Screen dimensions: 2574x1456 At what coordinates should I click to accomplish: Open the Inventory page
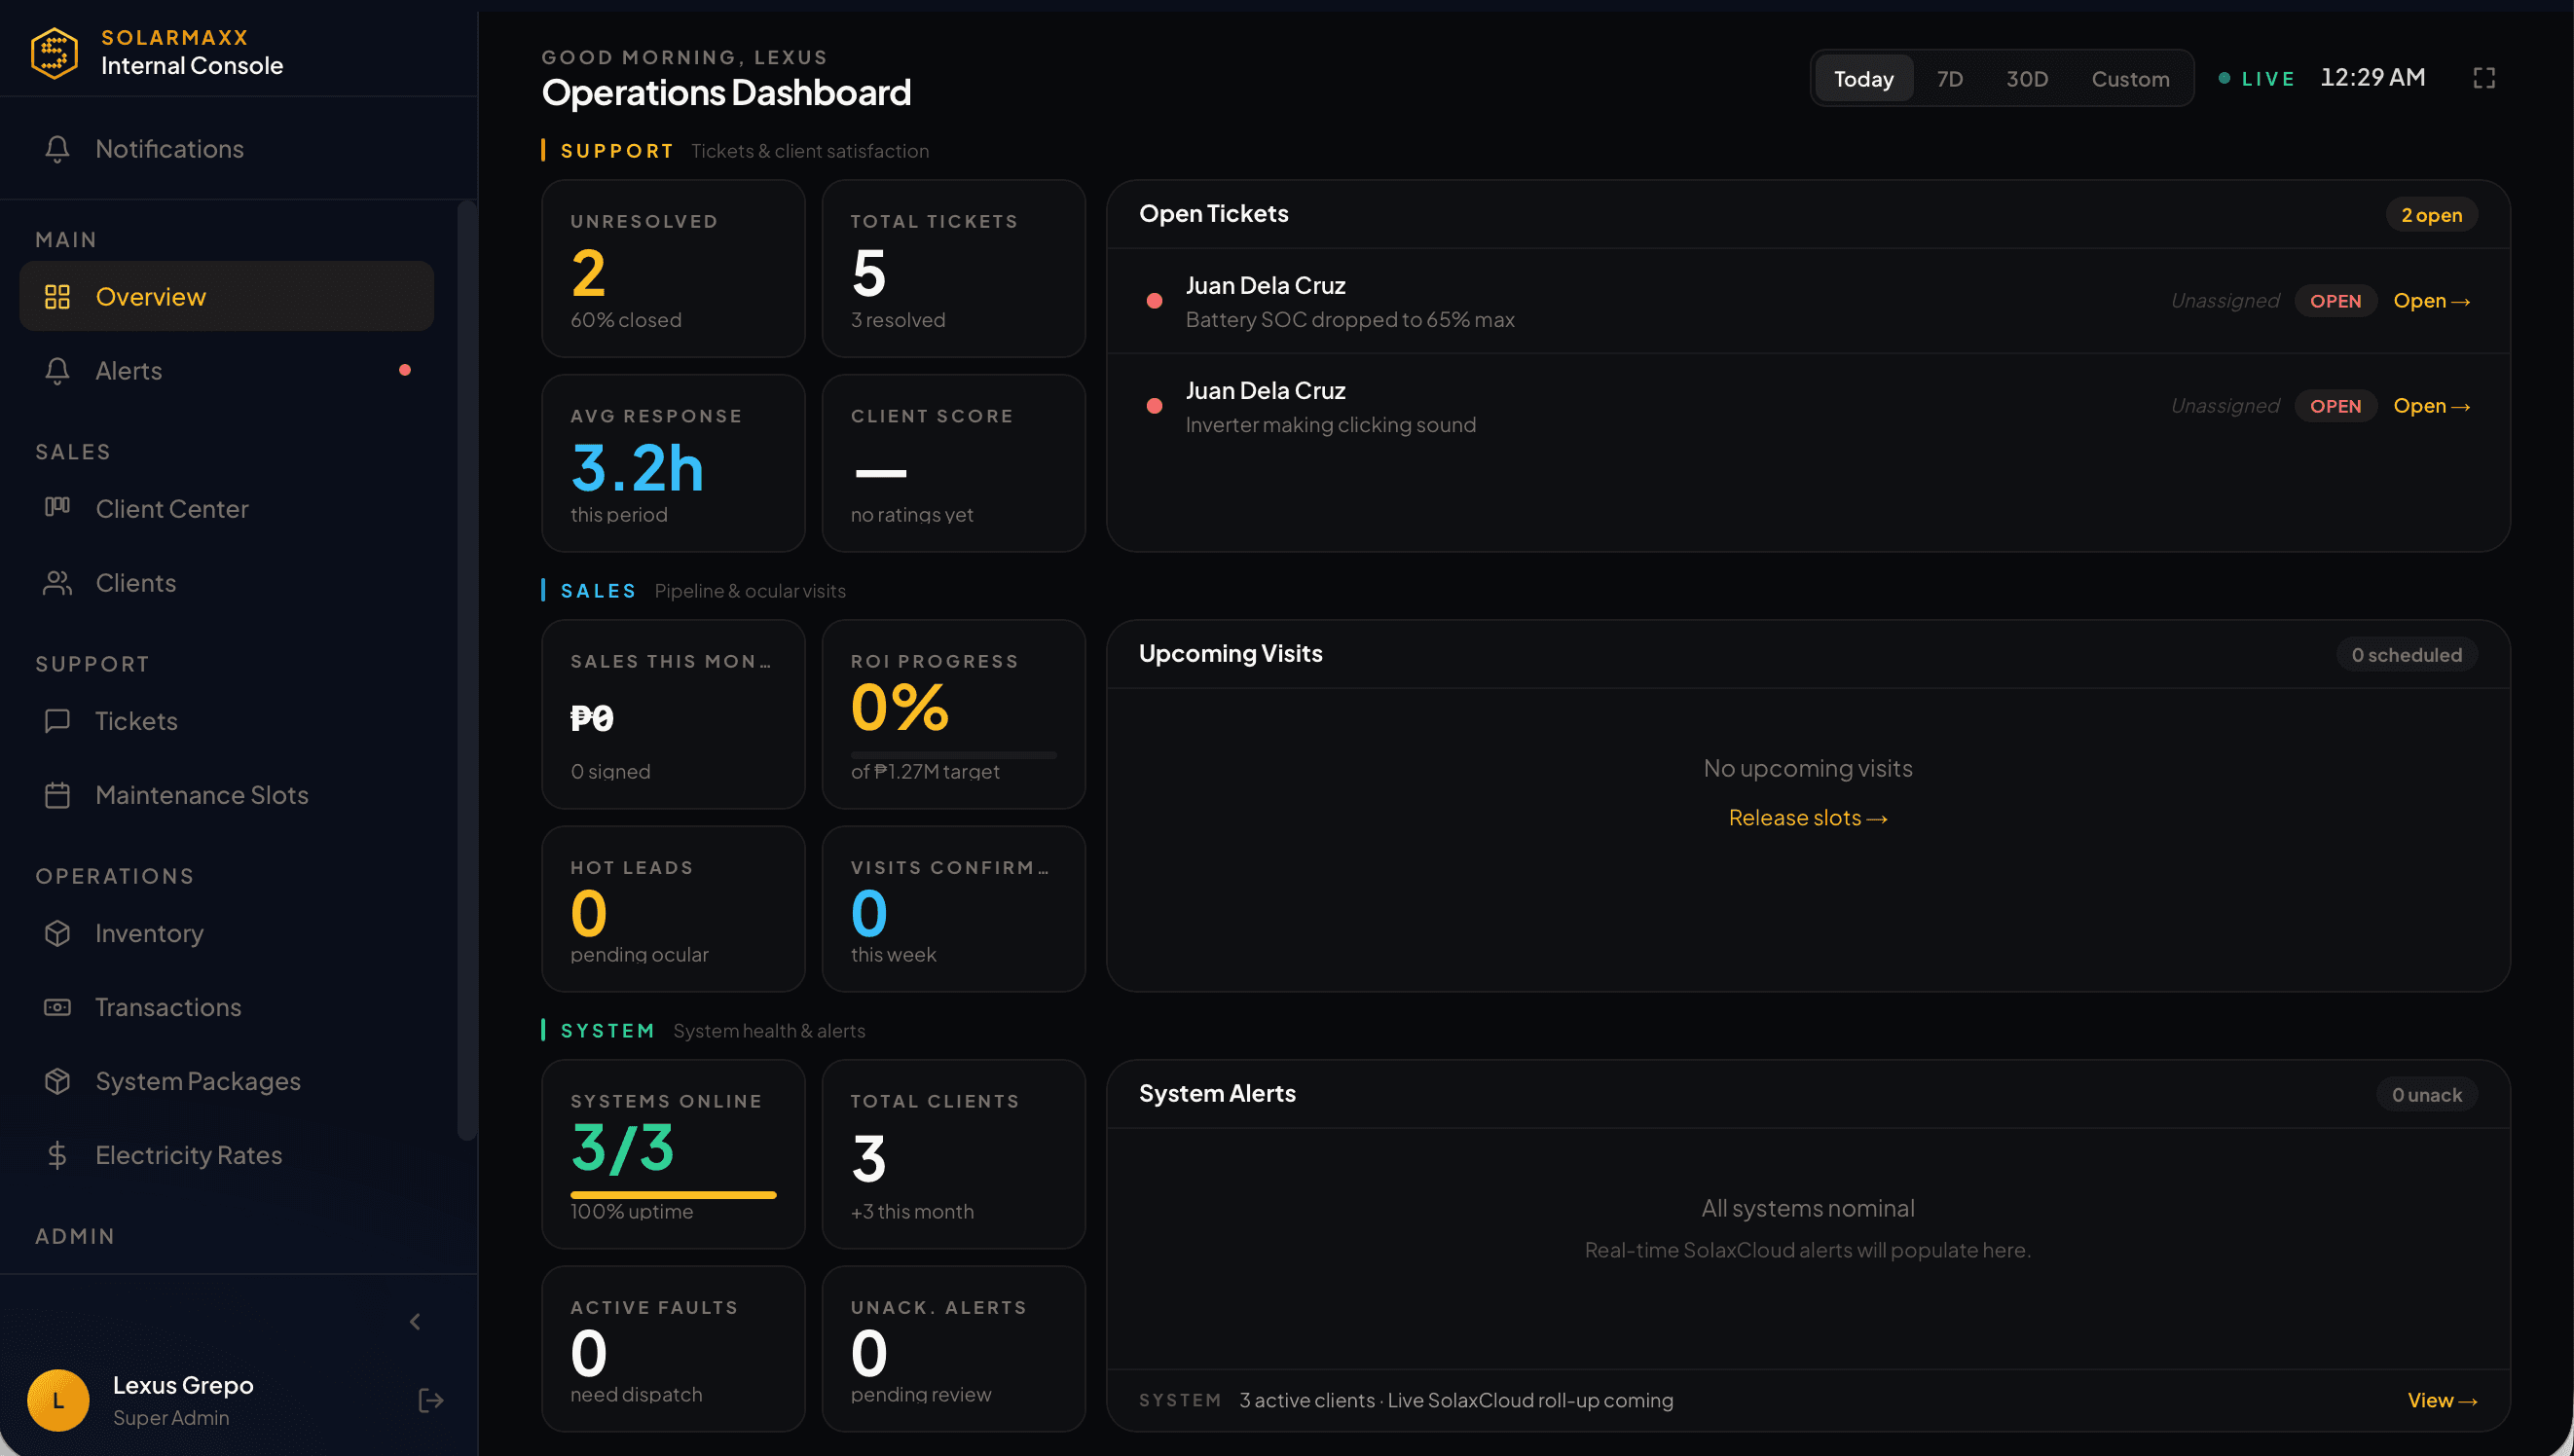coord(227,933)
